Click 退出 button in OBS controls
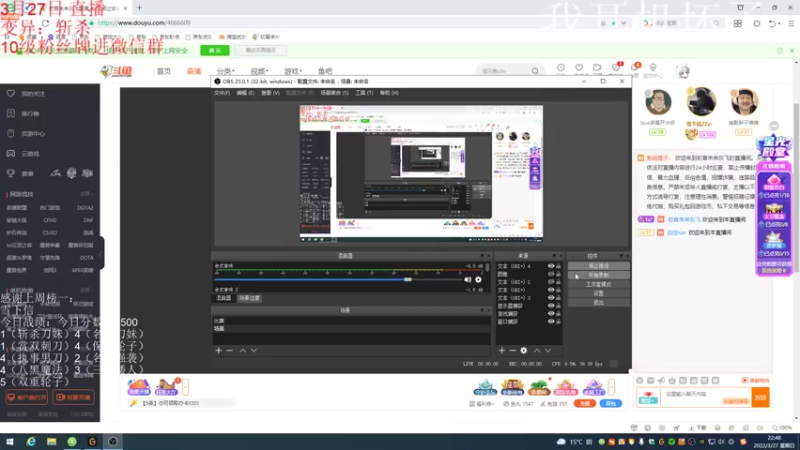This screenshot has height=450, width=800. point(598,303)
